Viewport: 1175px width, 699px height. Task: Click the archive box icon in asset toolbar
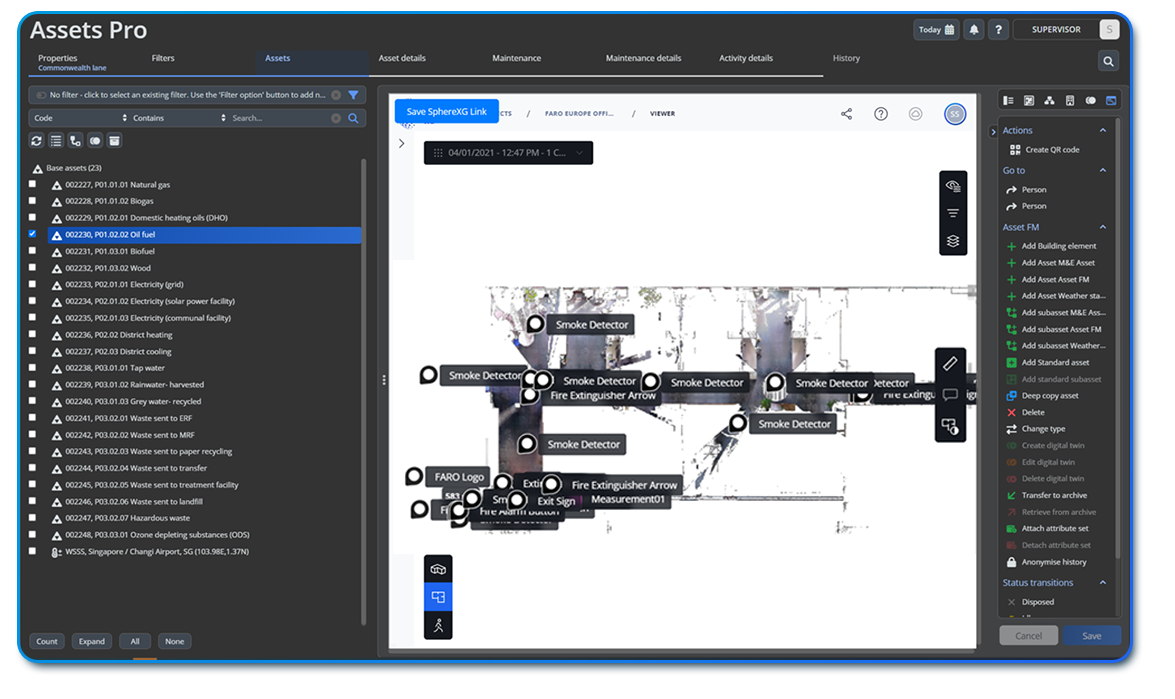tap(115, 141)
